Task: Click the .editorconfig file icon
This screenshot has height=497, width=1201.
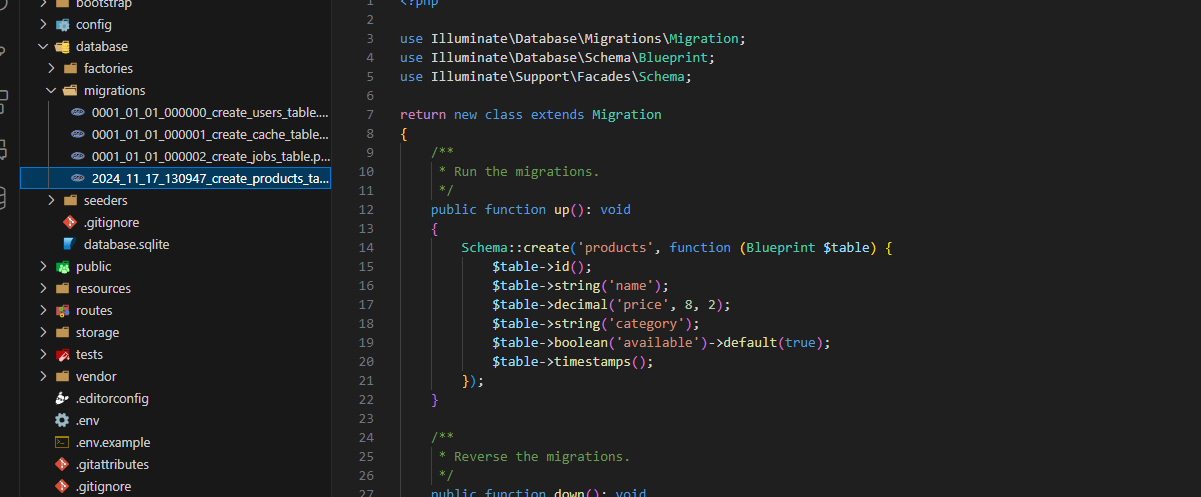Action: point(62,398)
